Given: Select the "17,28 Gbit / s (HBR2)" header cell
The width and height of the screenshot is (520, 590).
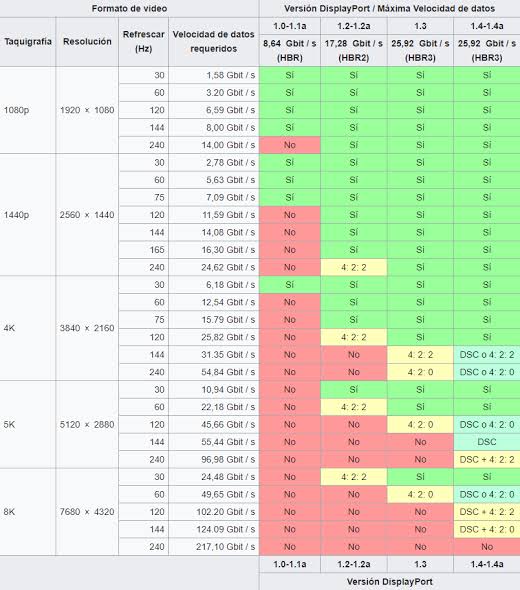Looking at the screenshot, I should 354,50.
